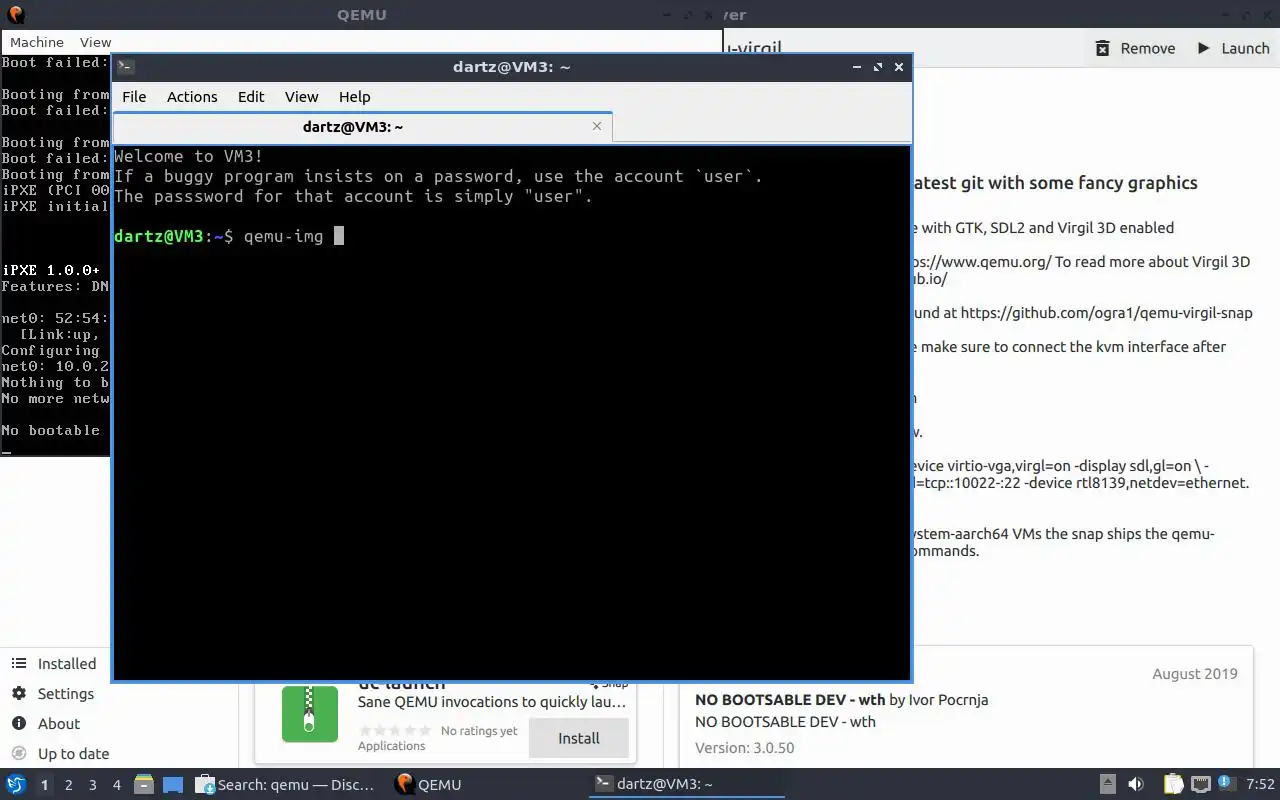Open the application launcher menu icon
Screen dimensions: 1280x800
click(x=16, y=784)
